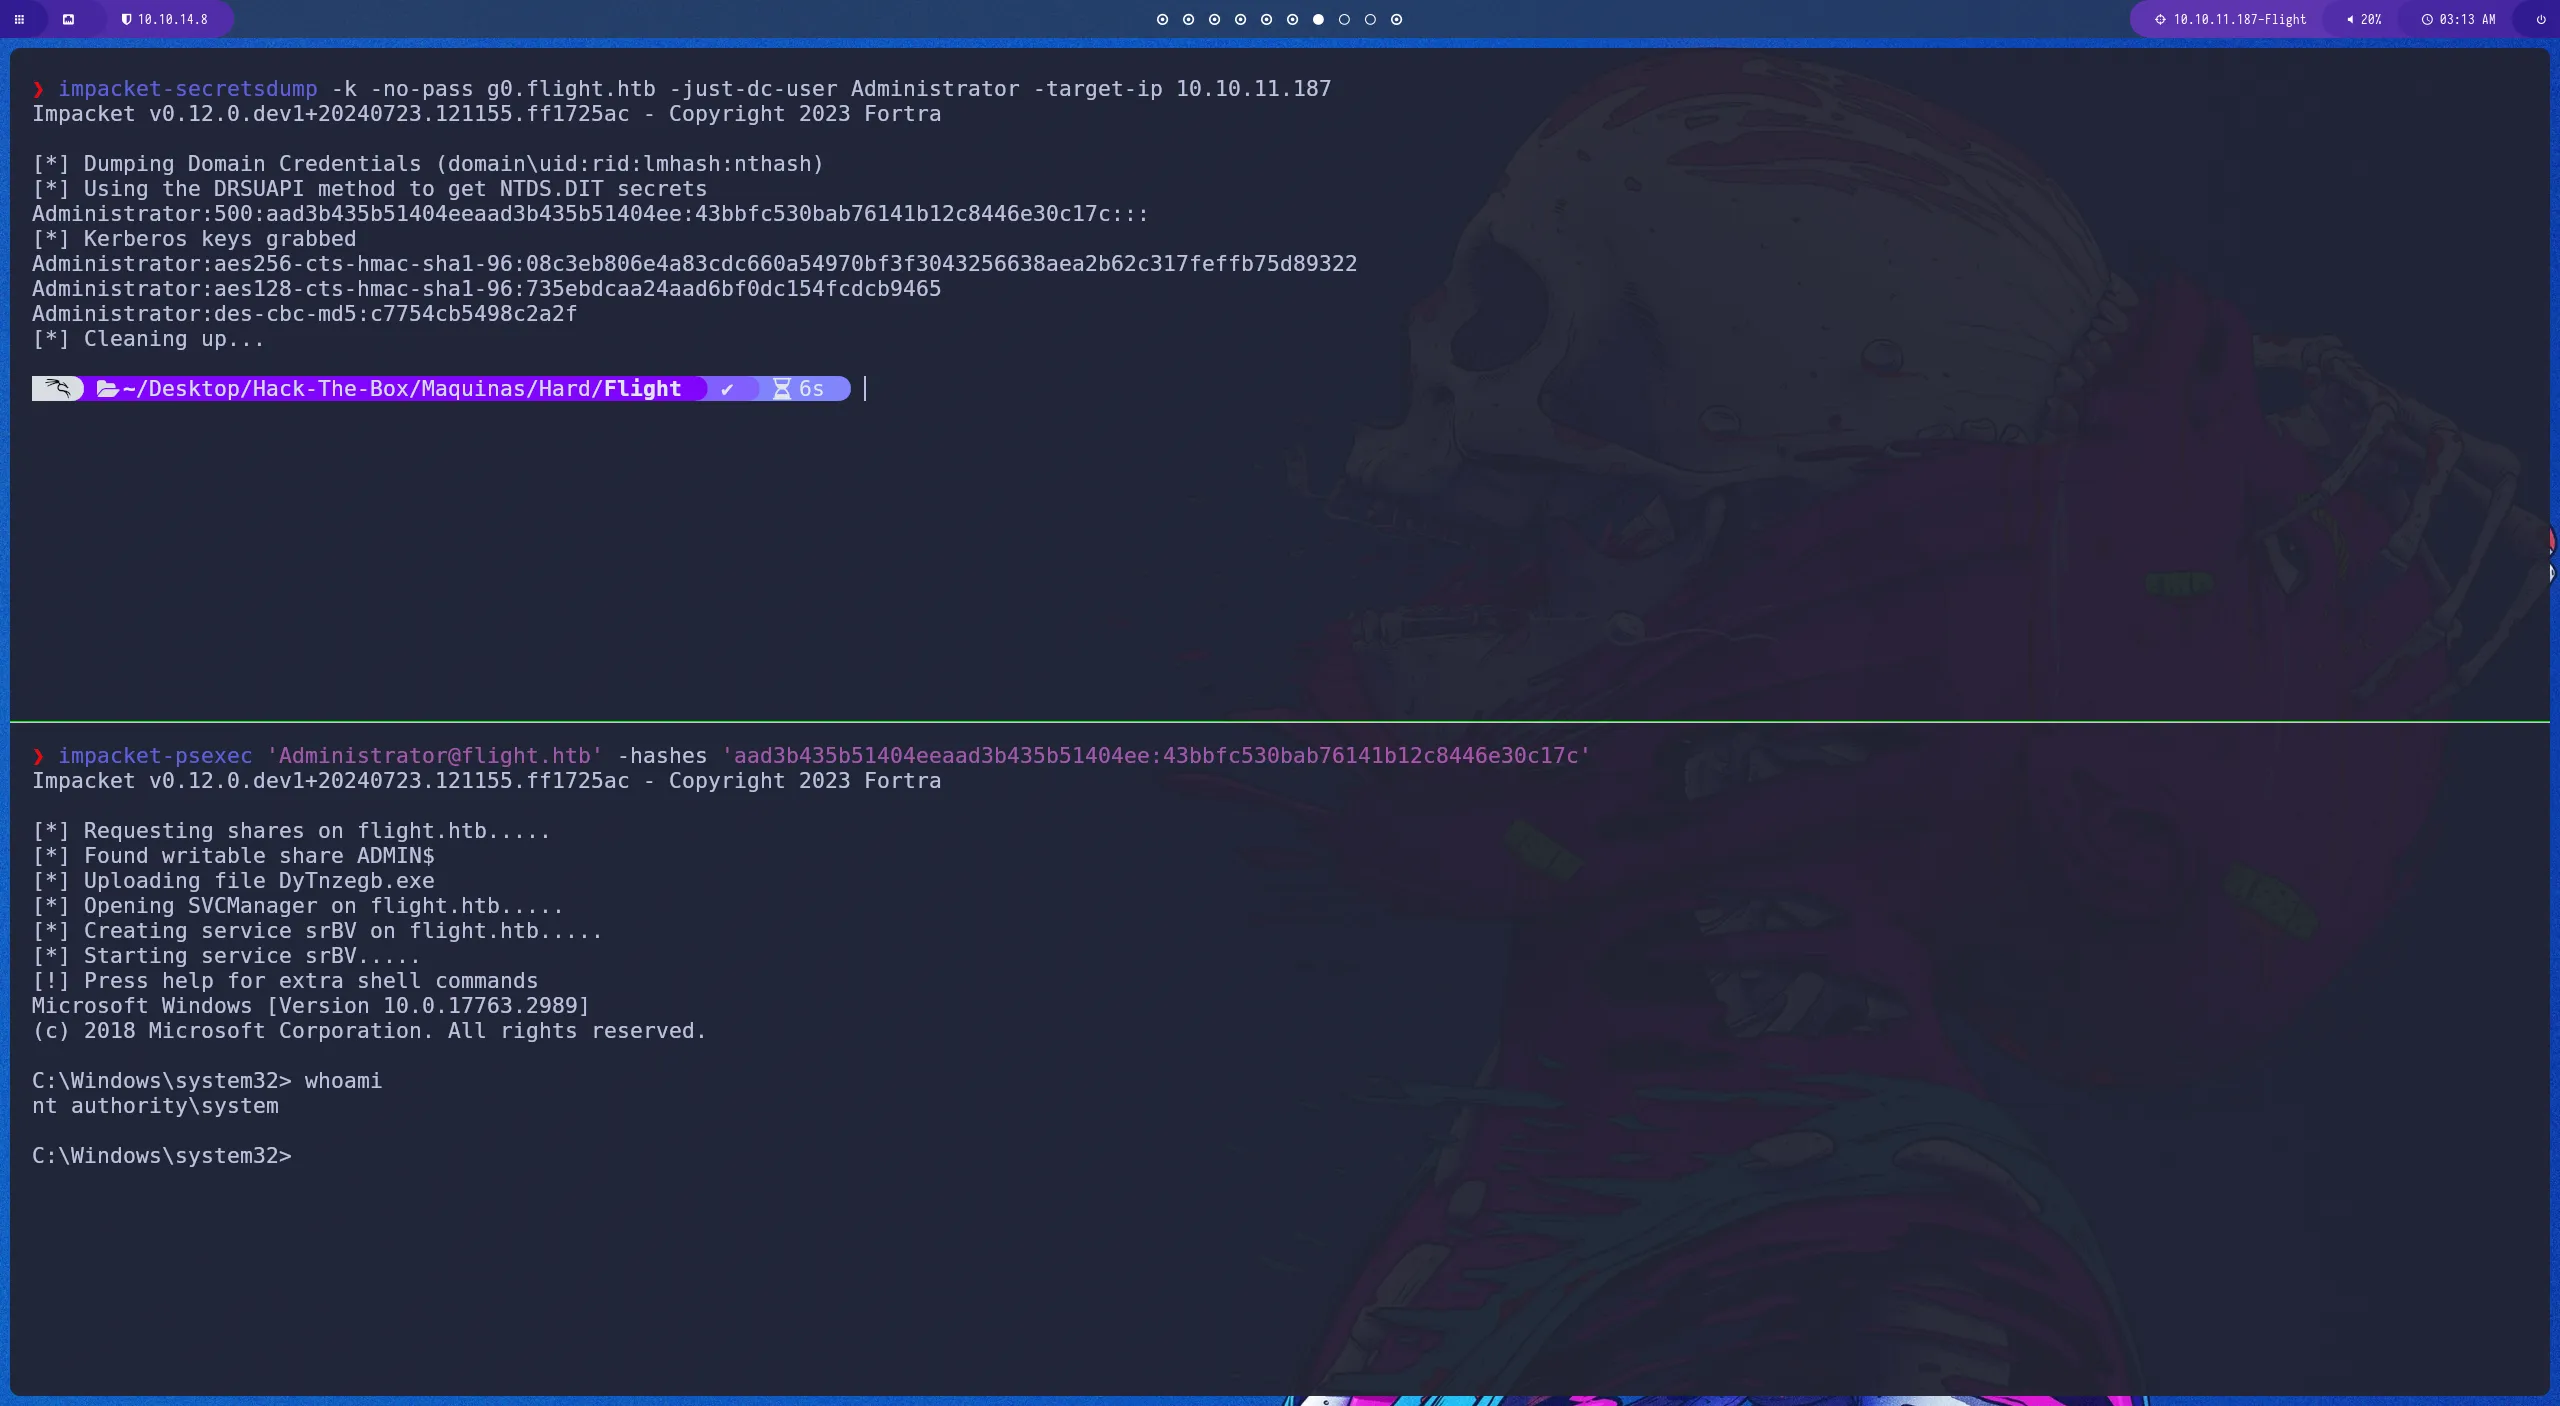The height and width of the screenshot is (1406, 2560).
Task: Switch to the filled active workspace dot
Action: click(1318, 20)
